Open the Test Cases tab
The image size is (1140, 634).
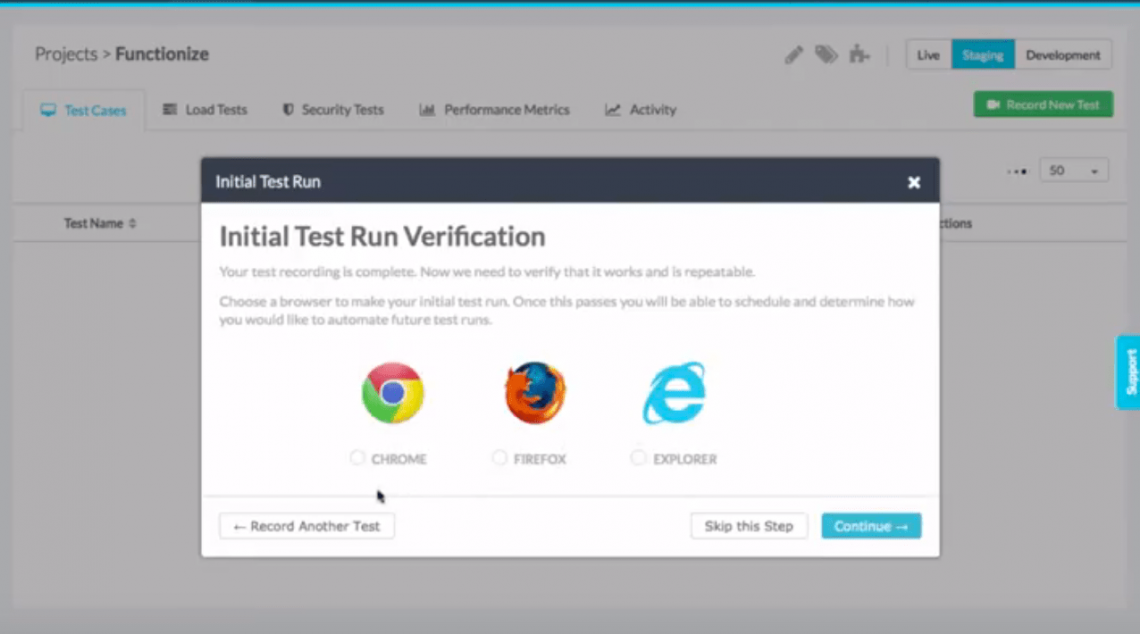[84, 111]
